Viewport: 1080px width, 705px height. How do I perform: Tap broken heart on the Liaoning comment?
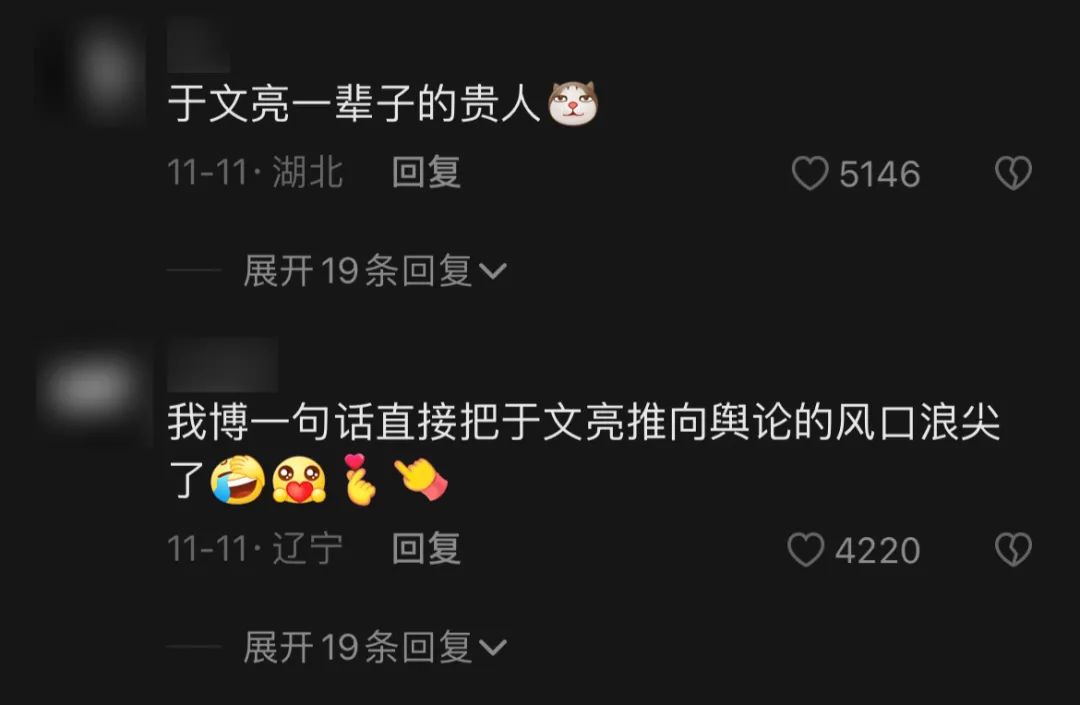[x=1013, y=549]
